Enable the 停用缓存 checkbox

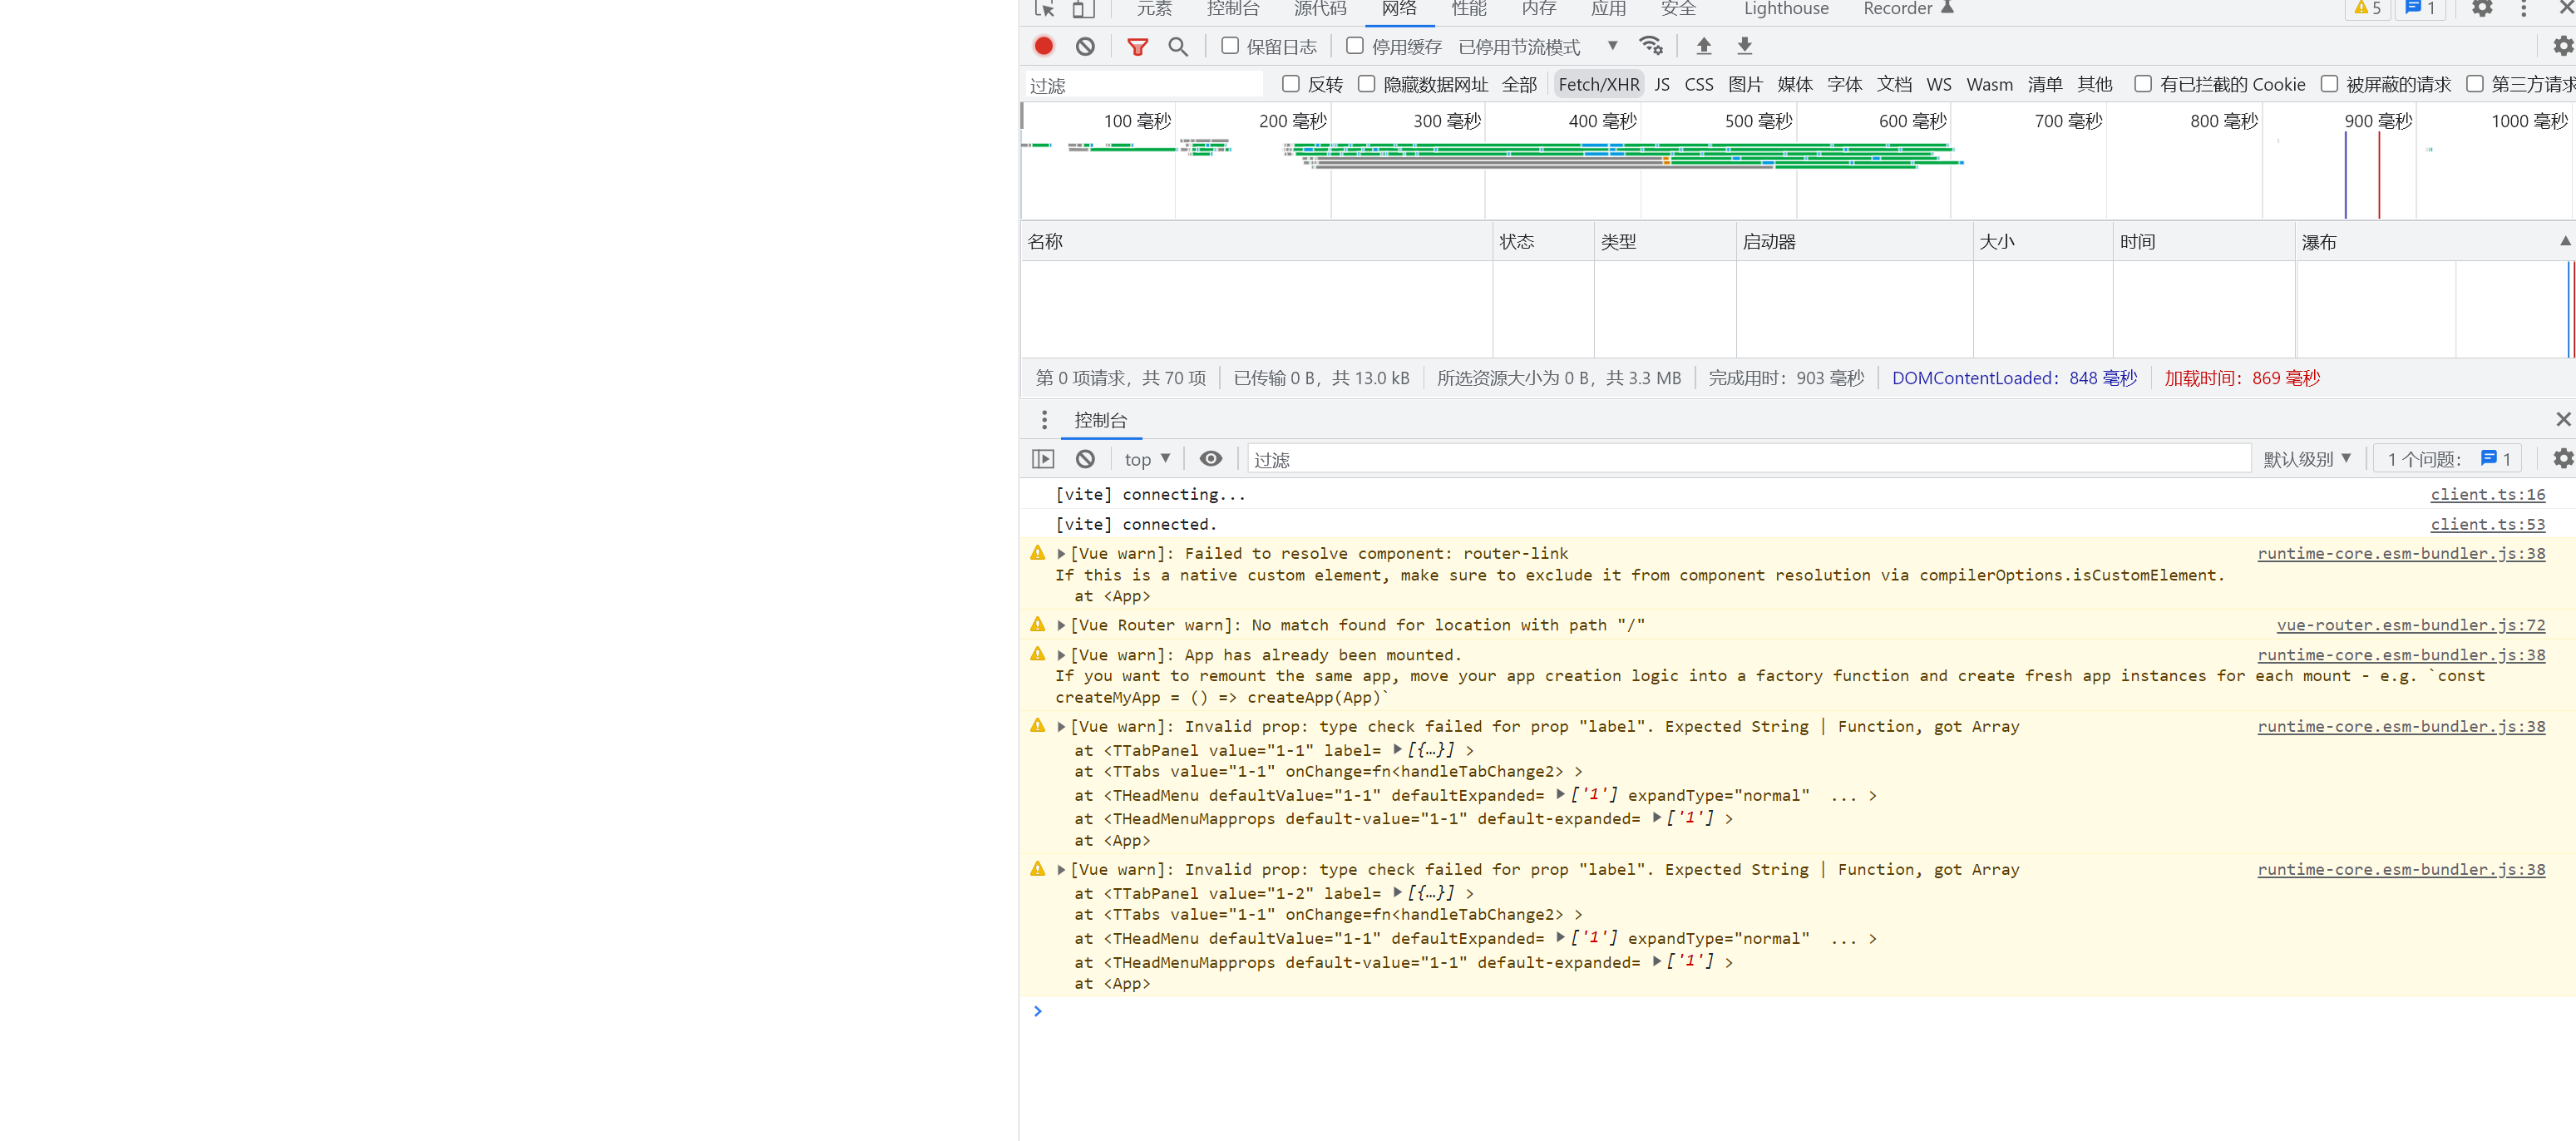(1355, 46)
